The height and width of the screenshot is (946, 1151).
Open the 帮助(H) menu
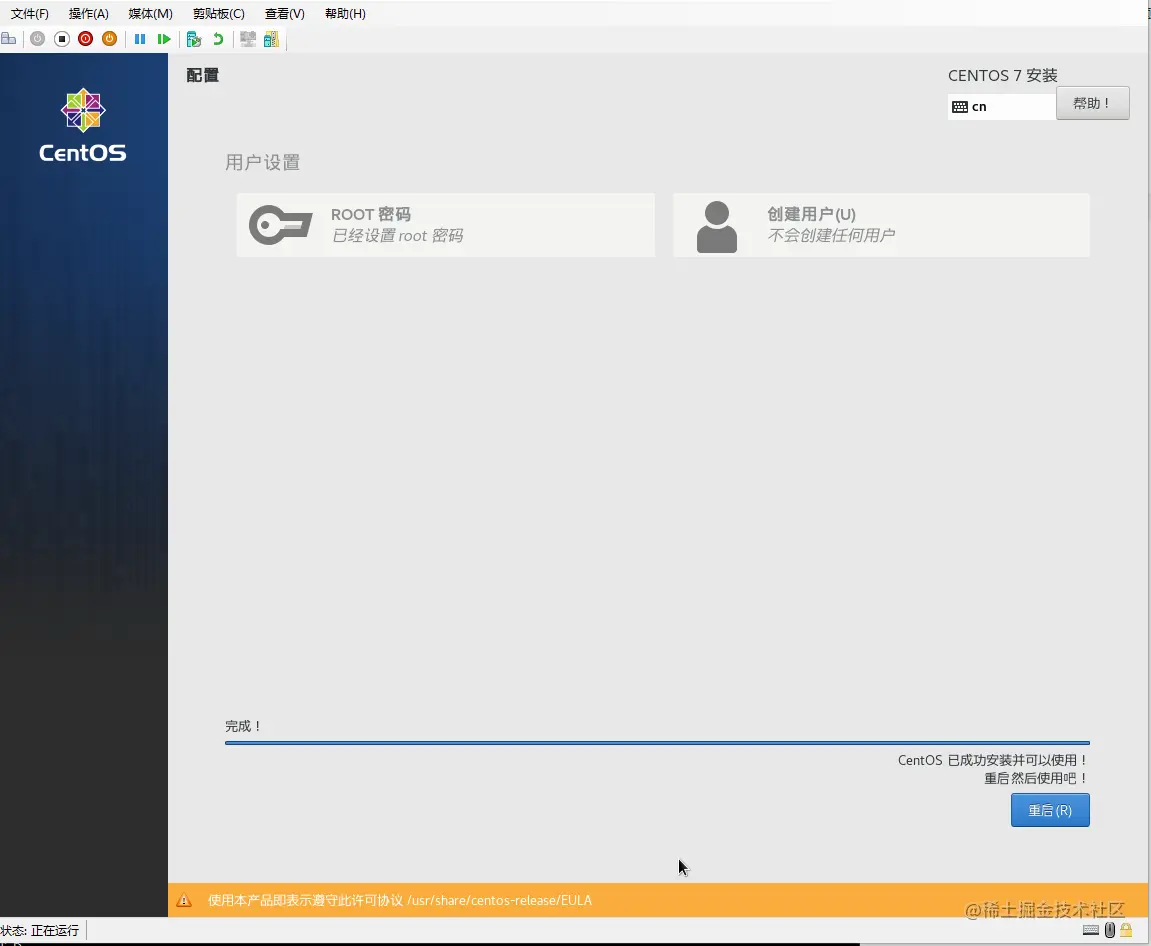tap(345, 14)
